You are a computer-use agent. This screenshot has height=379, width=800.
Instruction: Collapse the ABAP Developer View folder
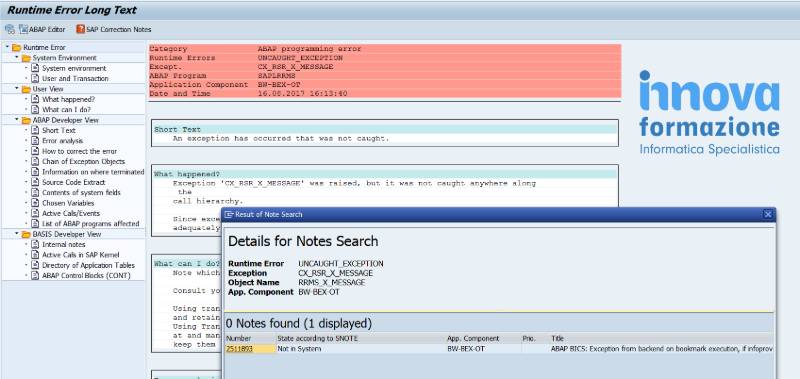click(x=17, y=120)
